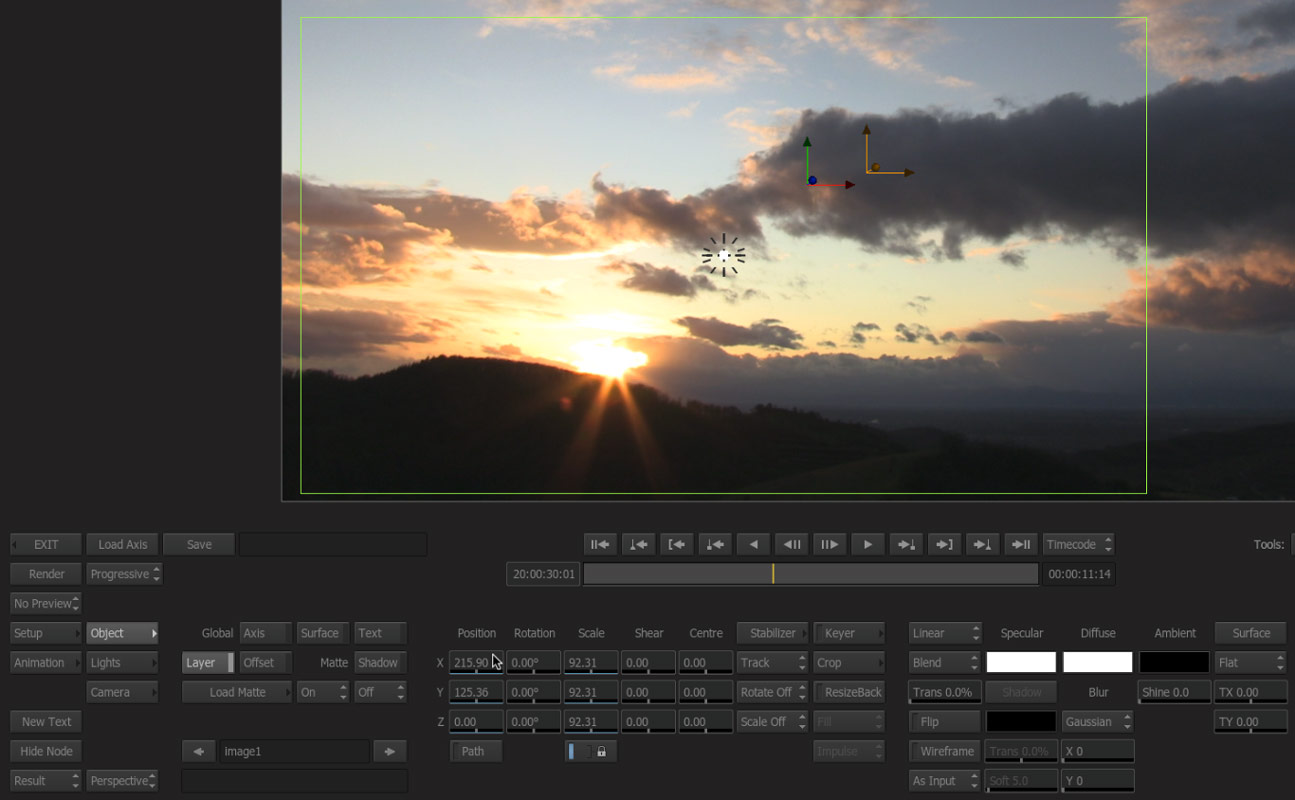
Task: Step back one frame
Action: (x=791, y=544)
